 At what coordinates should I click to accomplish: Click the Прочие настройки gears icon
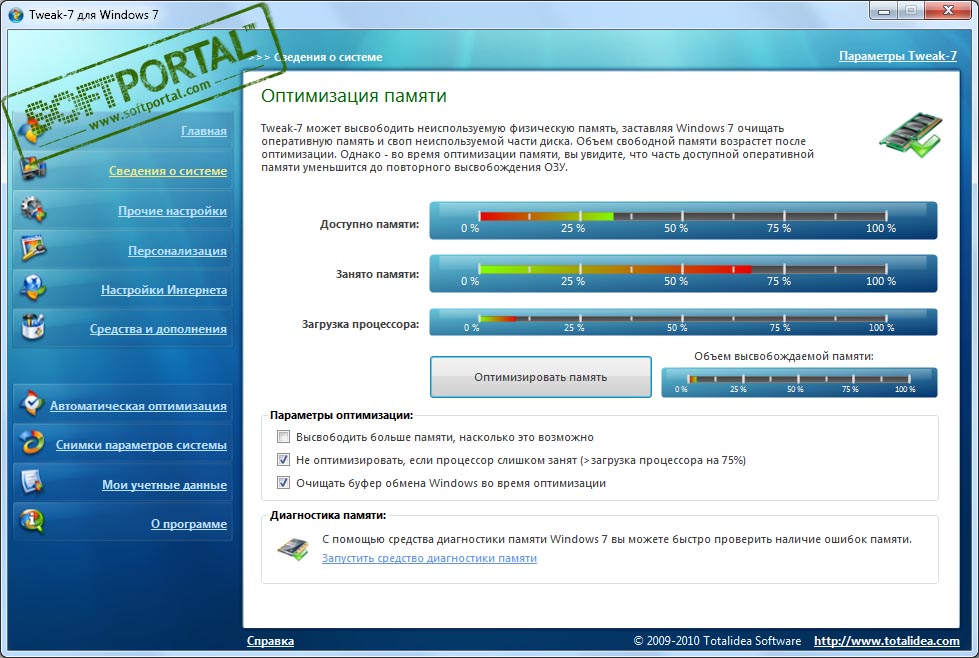32,210
